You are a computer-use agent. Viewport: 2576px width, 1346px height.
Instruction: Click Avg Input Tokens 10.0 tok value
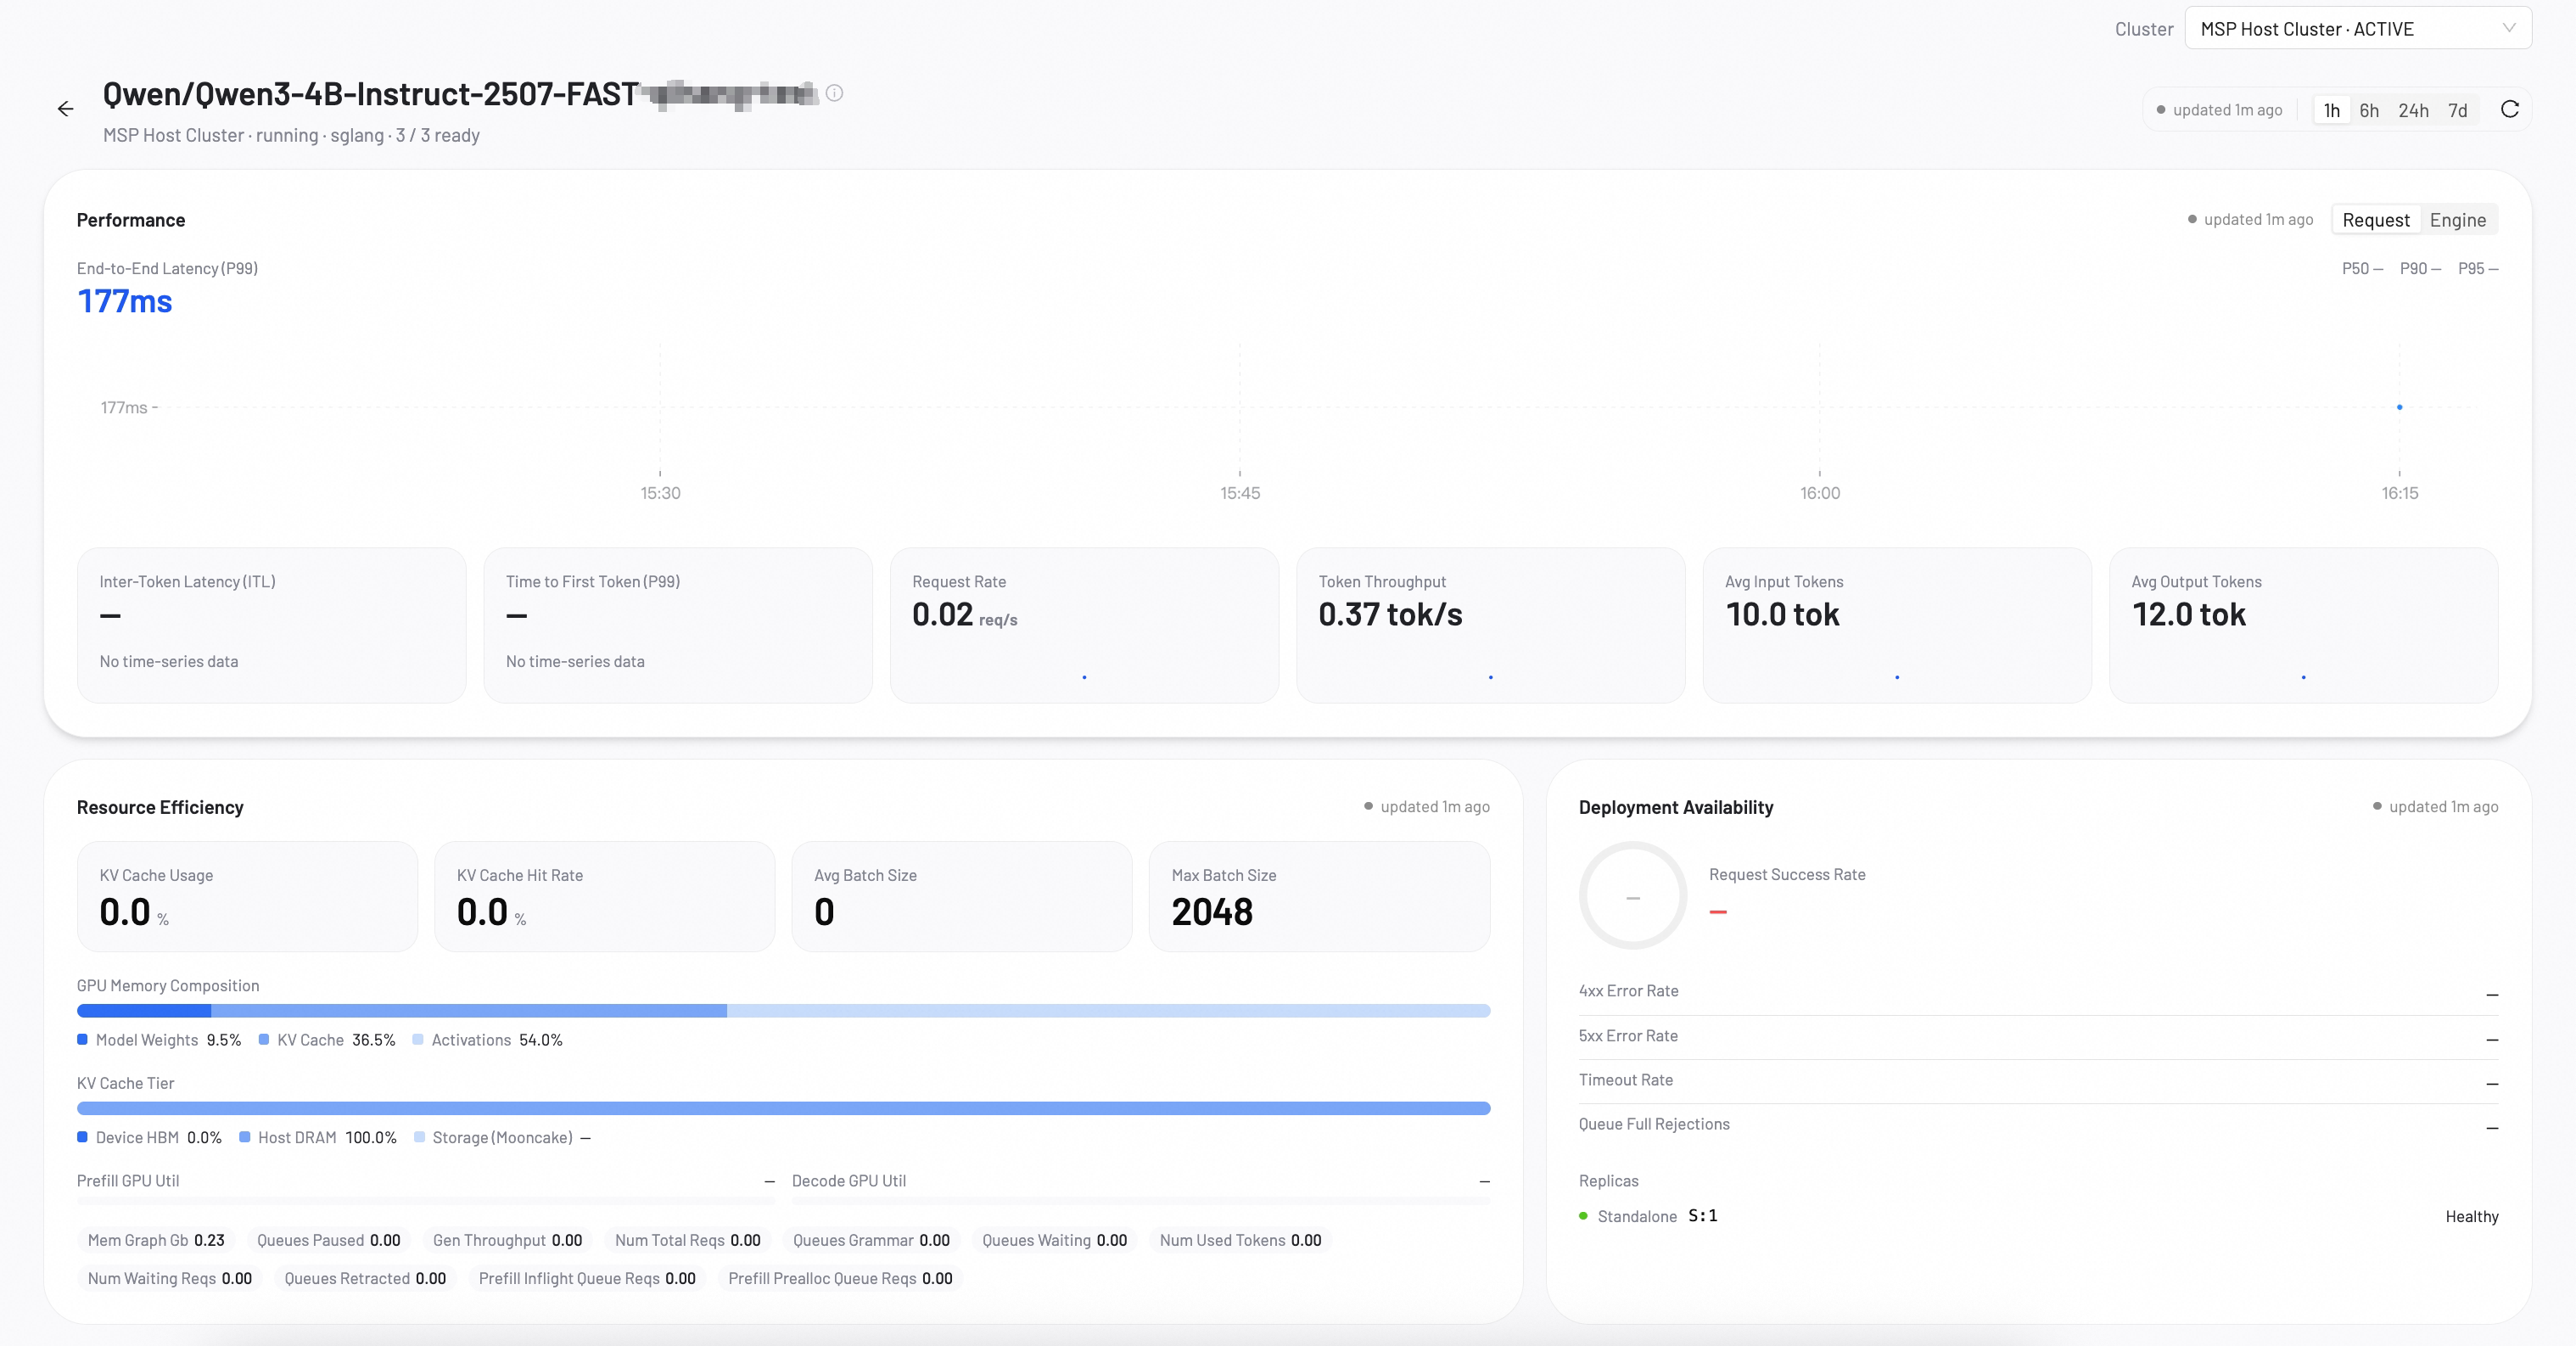click(1782, 614)
